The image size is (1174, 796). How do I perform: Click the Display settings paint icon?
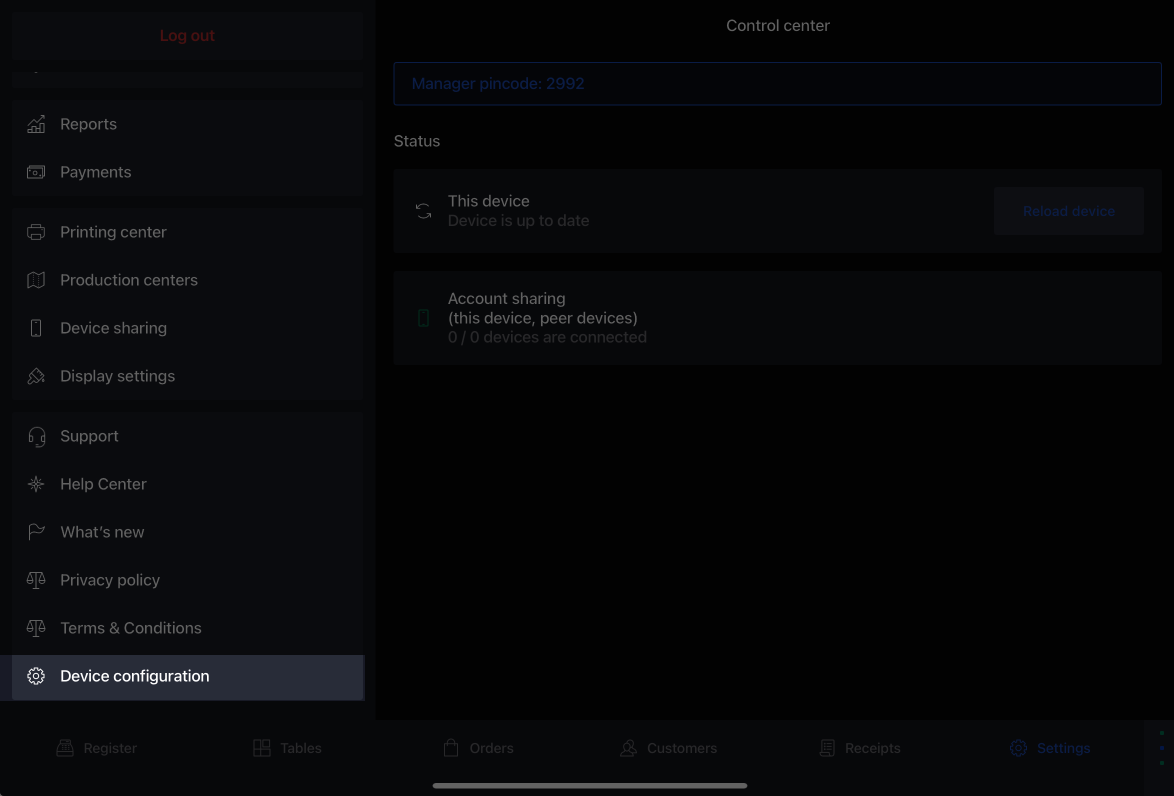pos(36,376)
